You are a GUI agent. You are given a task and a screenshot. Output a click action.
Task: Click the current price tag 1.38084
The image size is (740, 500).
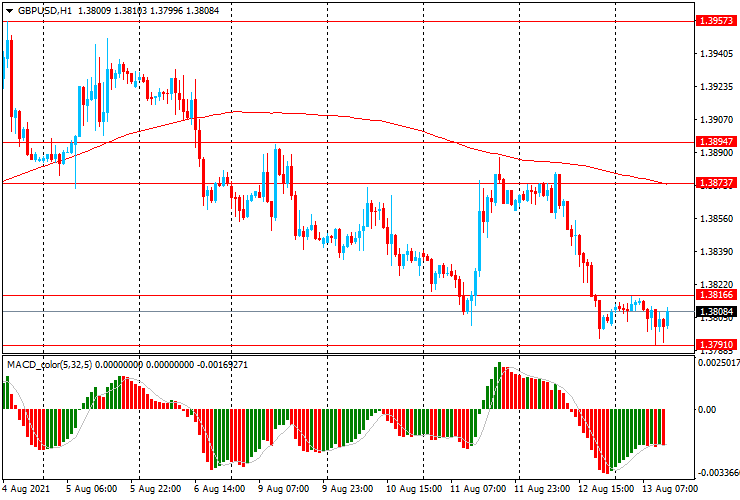[716, 312]
